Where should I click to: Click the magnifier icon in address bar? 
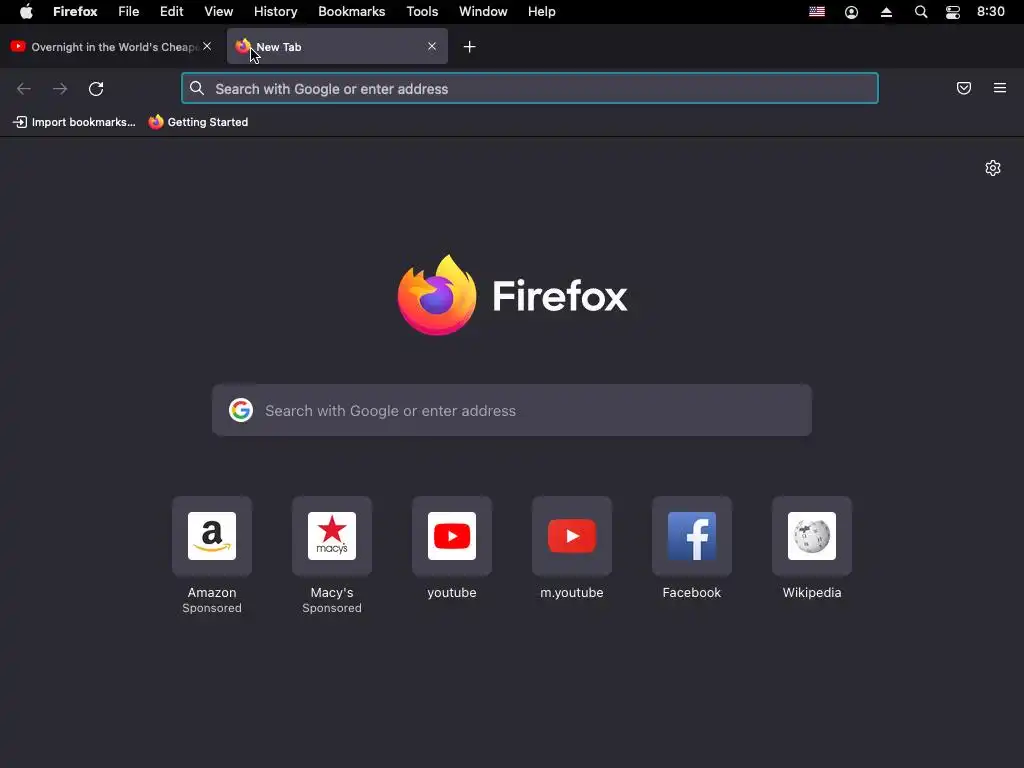197,88
